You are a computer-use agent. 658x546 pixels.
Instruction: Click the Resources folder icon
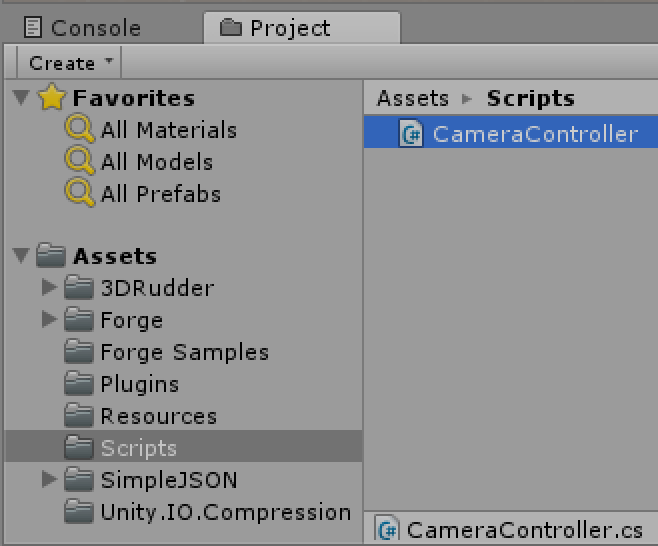[x=79, y=416]
